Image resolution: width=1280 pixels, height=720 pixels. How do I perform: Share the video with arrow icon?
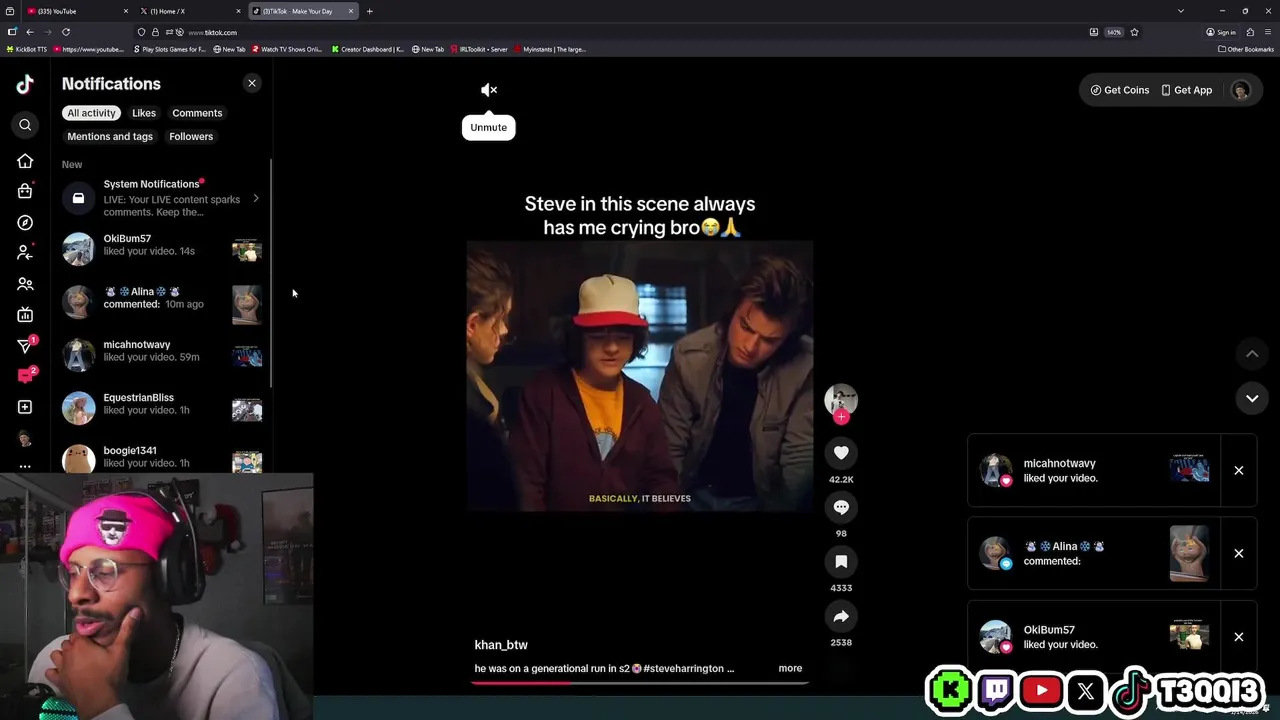[x=841, y=617]
